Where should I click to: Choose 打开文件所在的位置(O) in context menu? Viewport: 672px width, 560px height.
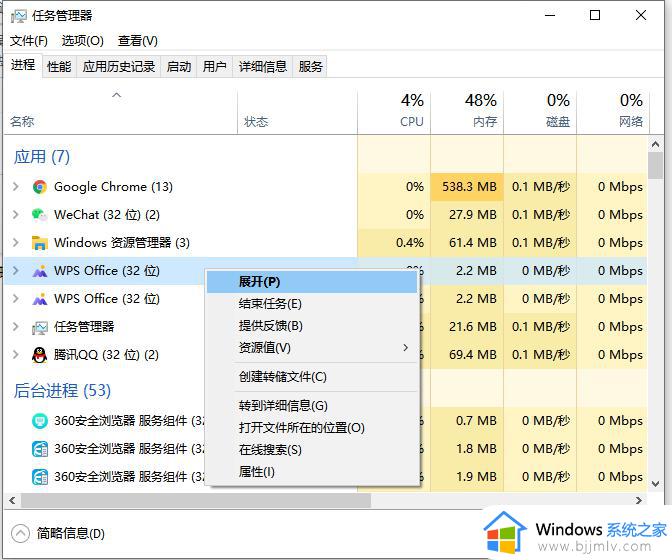pos(312,428)
